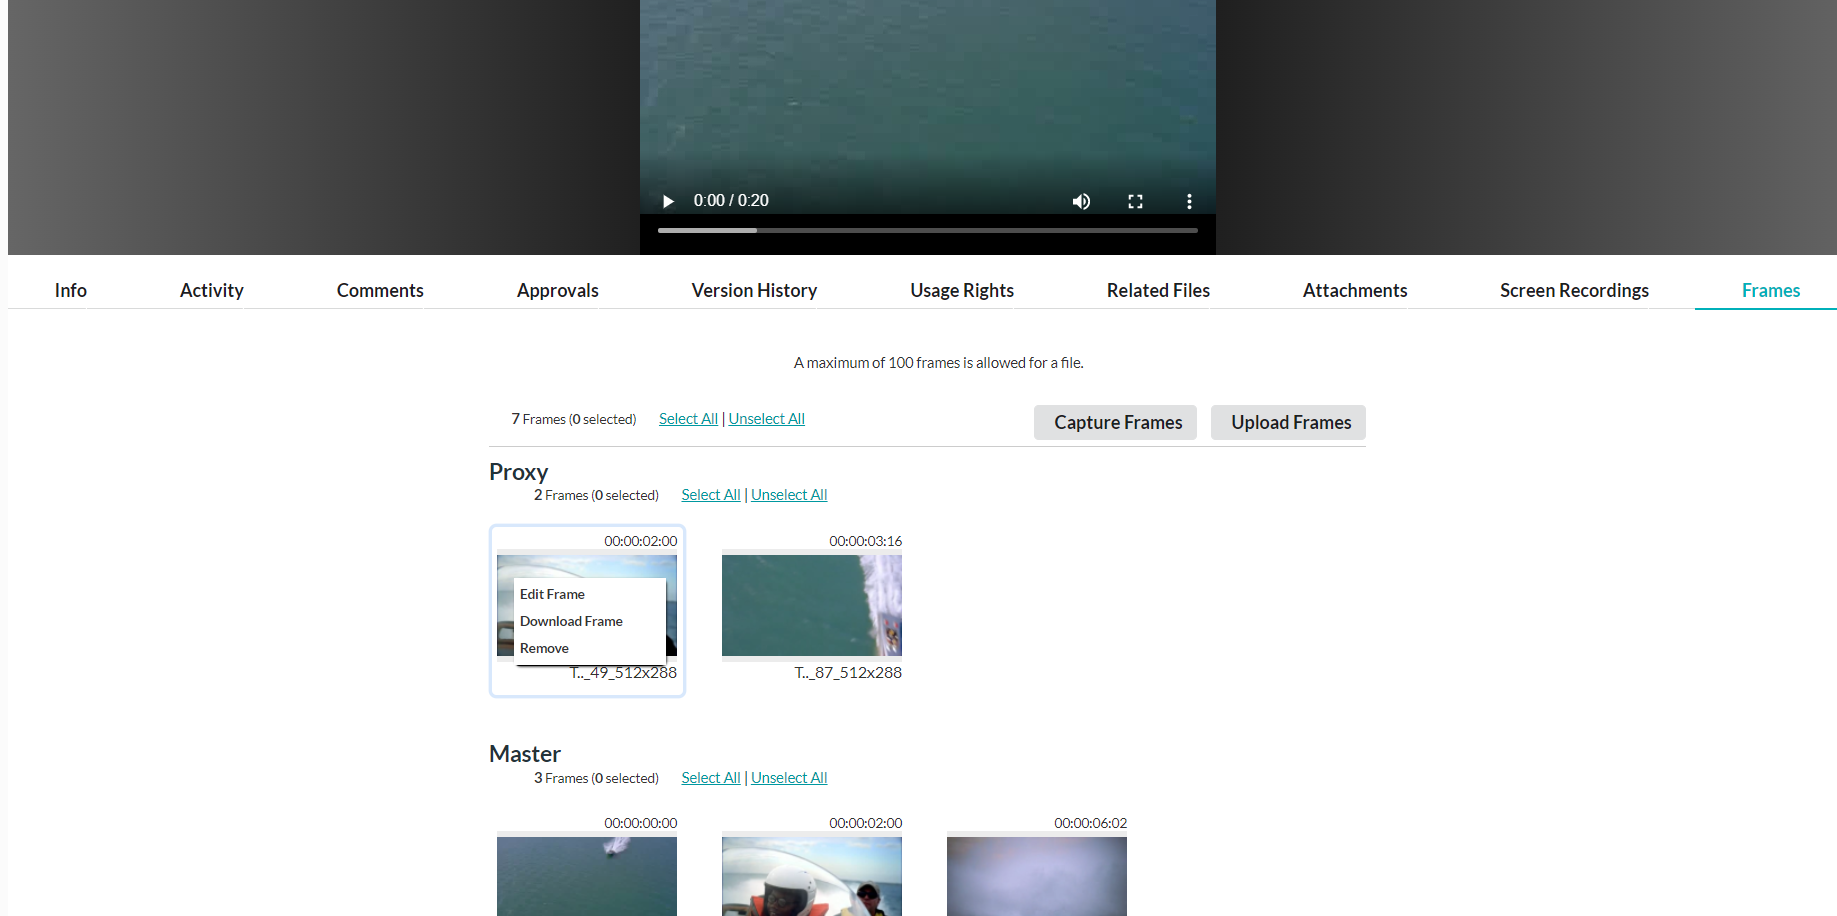This screenshot has height=916, width=1837.
Task: Open the Screen Recordings tab
Action: [1574, 290]
